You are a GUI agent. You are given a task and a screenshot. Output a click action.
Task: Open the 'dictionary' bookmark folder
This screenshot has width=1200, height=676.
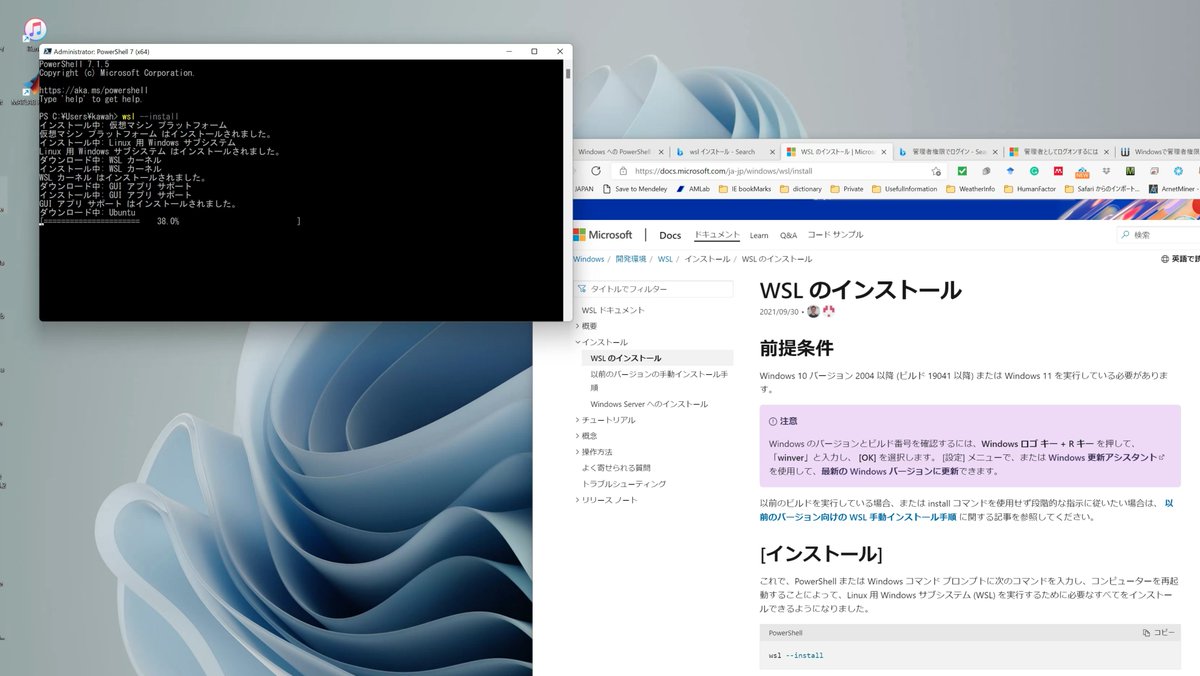801,189
